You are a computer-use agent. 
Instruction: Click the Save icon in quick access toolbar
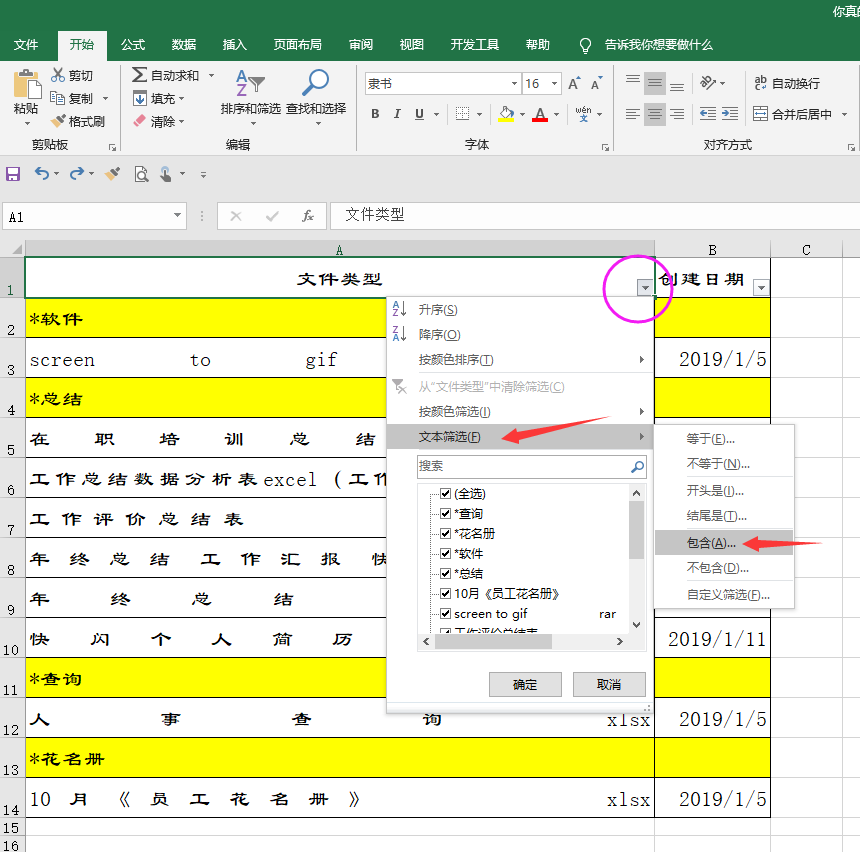coord(13,174)
